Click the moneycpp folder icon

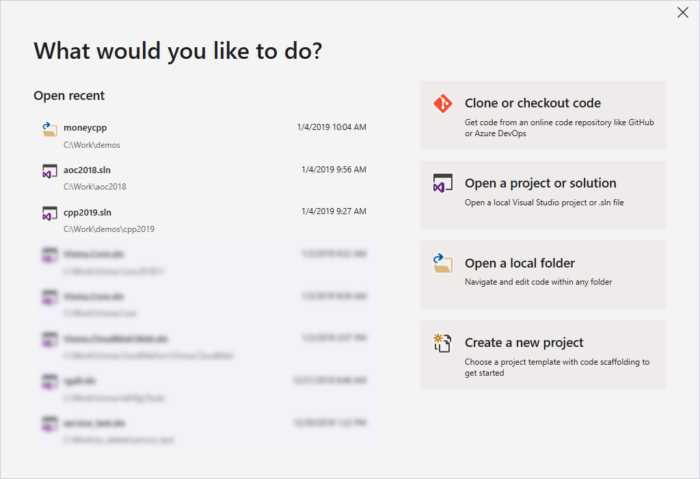tap(50, 128)
